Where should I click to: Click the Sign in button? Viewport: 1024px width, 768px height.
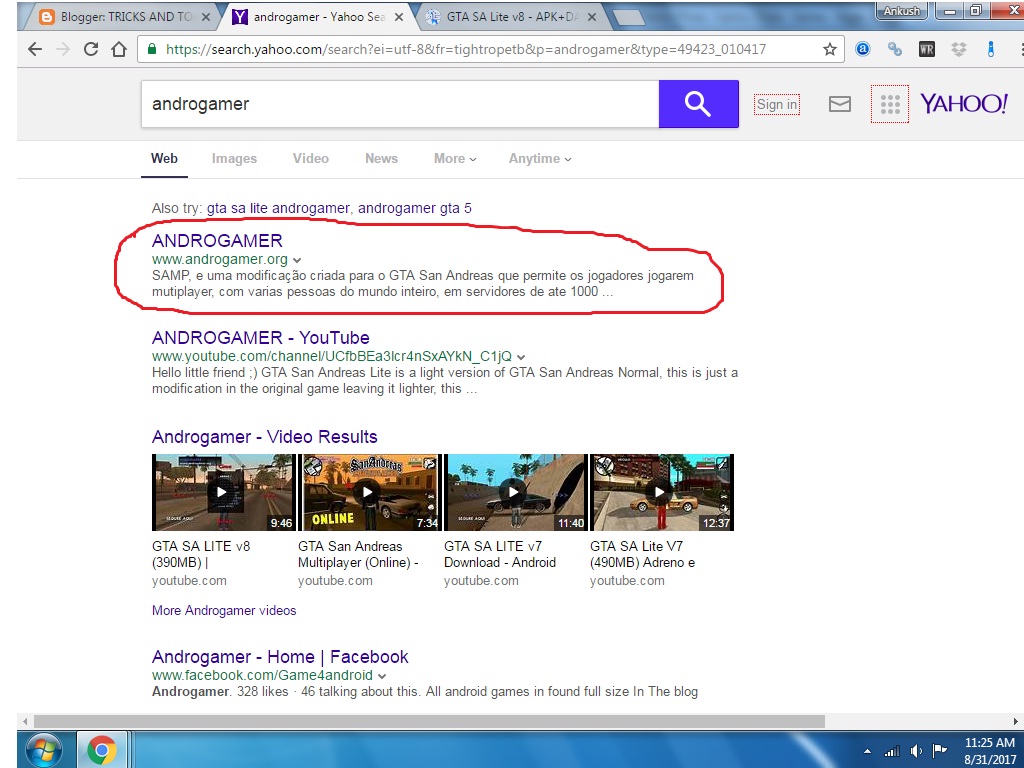point(776,104)
